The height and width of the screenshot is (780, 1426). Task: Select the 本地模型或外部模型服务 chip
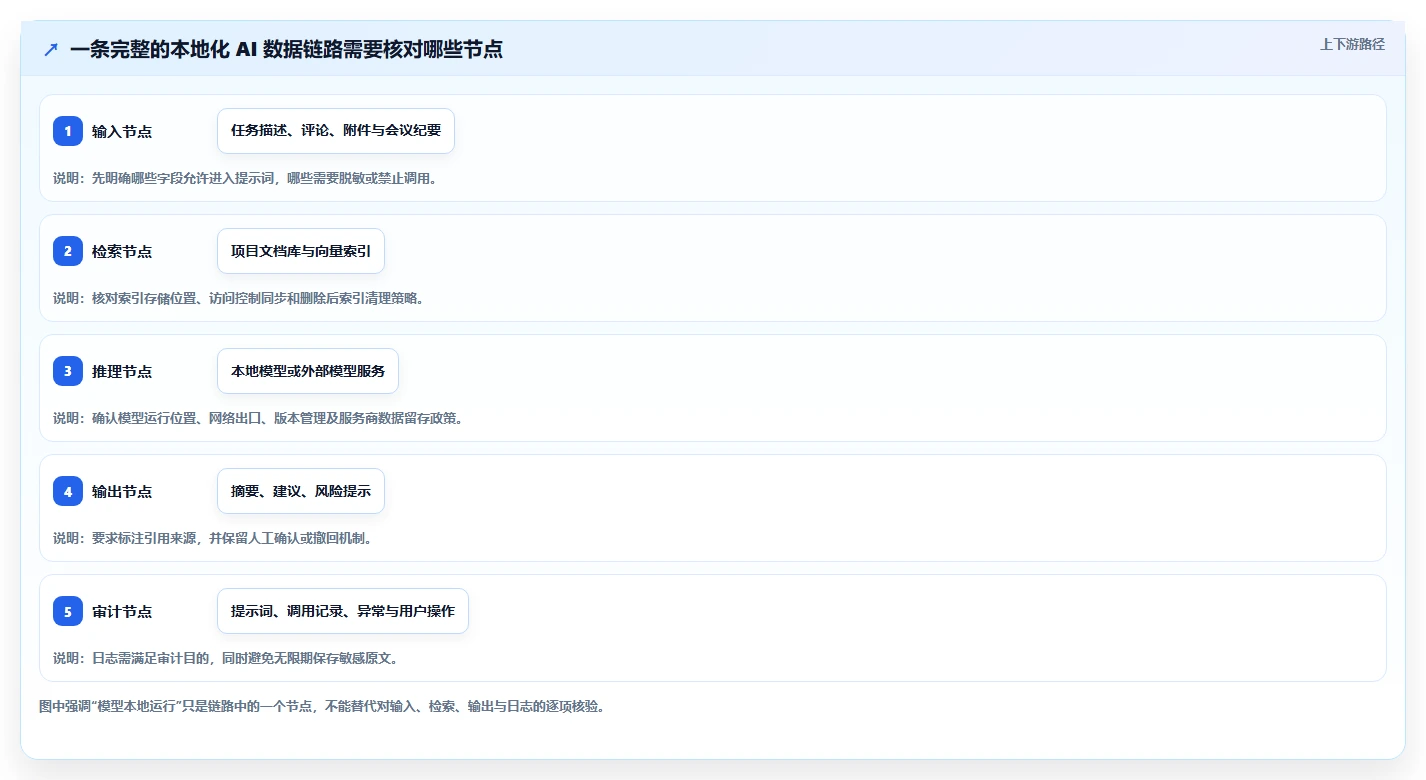point(308,371)
